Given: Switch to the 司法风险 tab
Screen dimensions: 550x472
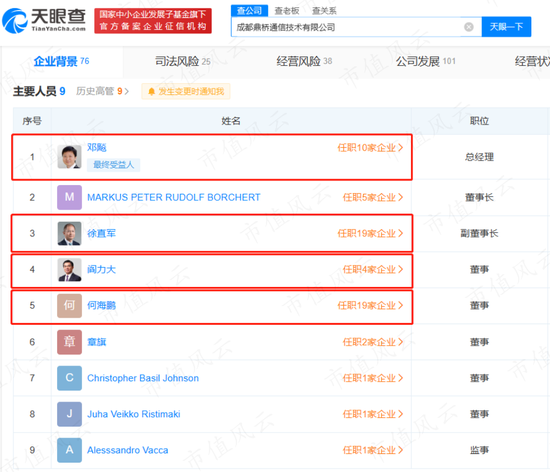Looking at the screenshot, I should point(183,61).
